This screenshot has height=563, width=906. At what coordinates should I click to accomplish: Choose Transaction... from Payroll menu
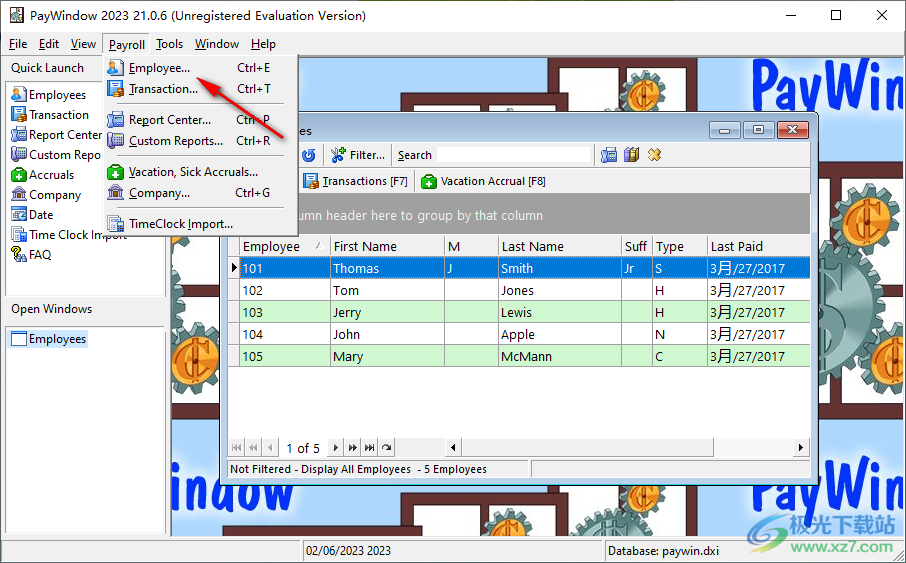[200, 88]
